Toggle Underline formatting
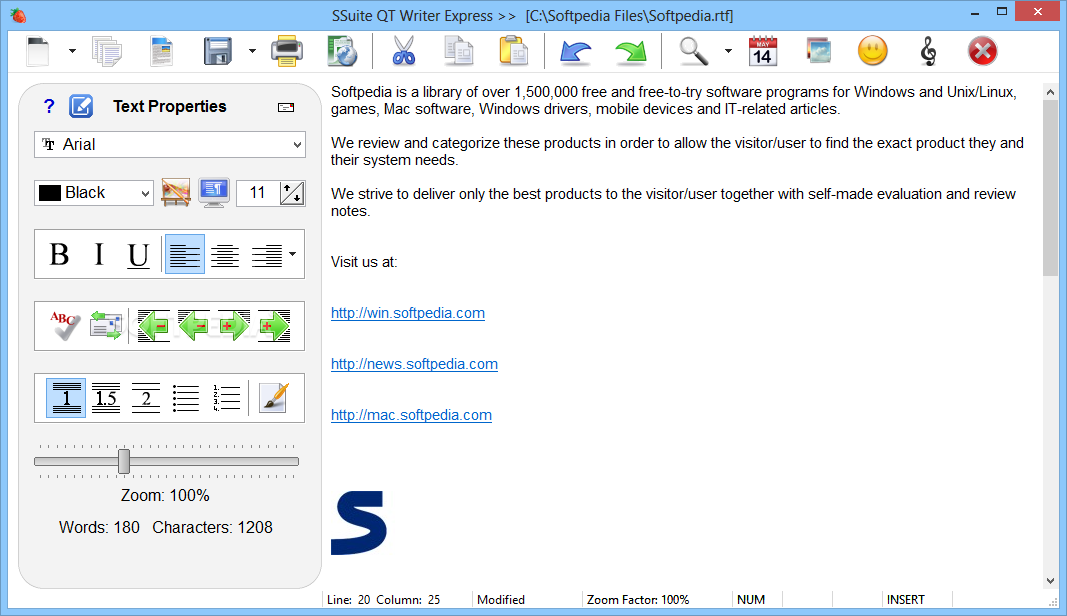The height and width of the screenshot is (616, 1067). coord(138,255)
